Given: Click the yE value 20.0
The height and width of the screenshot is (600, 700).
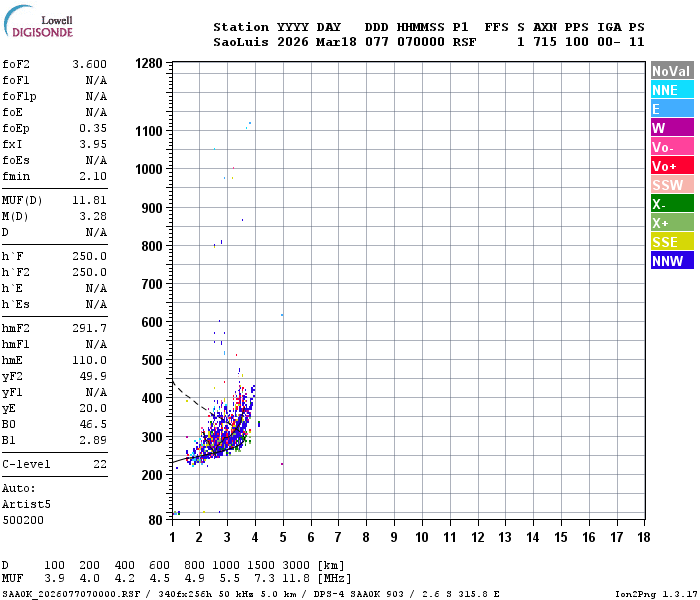Looking at the screenshot, I should [x=93, y=408].
